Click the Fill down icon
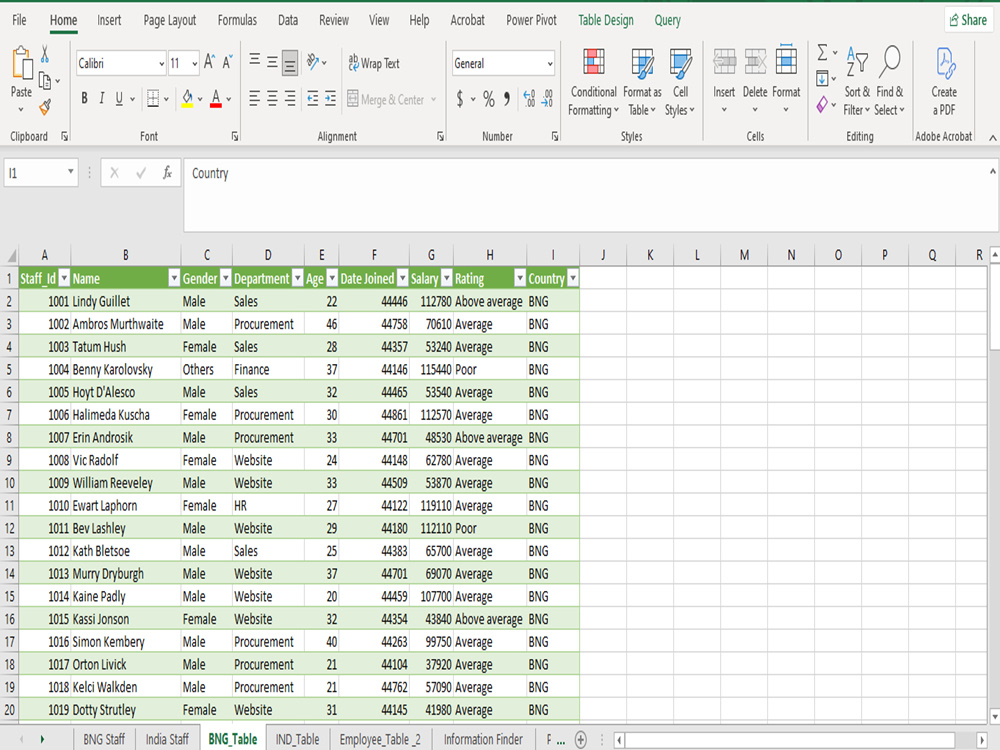1000x750 pixels. coord(822,79)
